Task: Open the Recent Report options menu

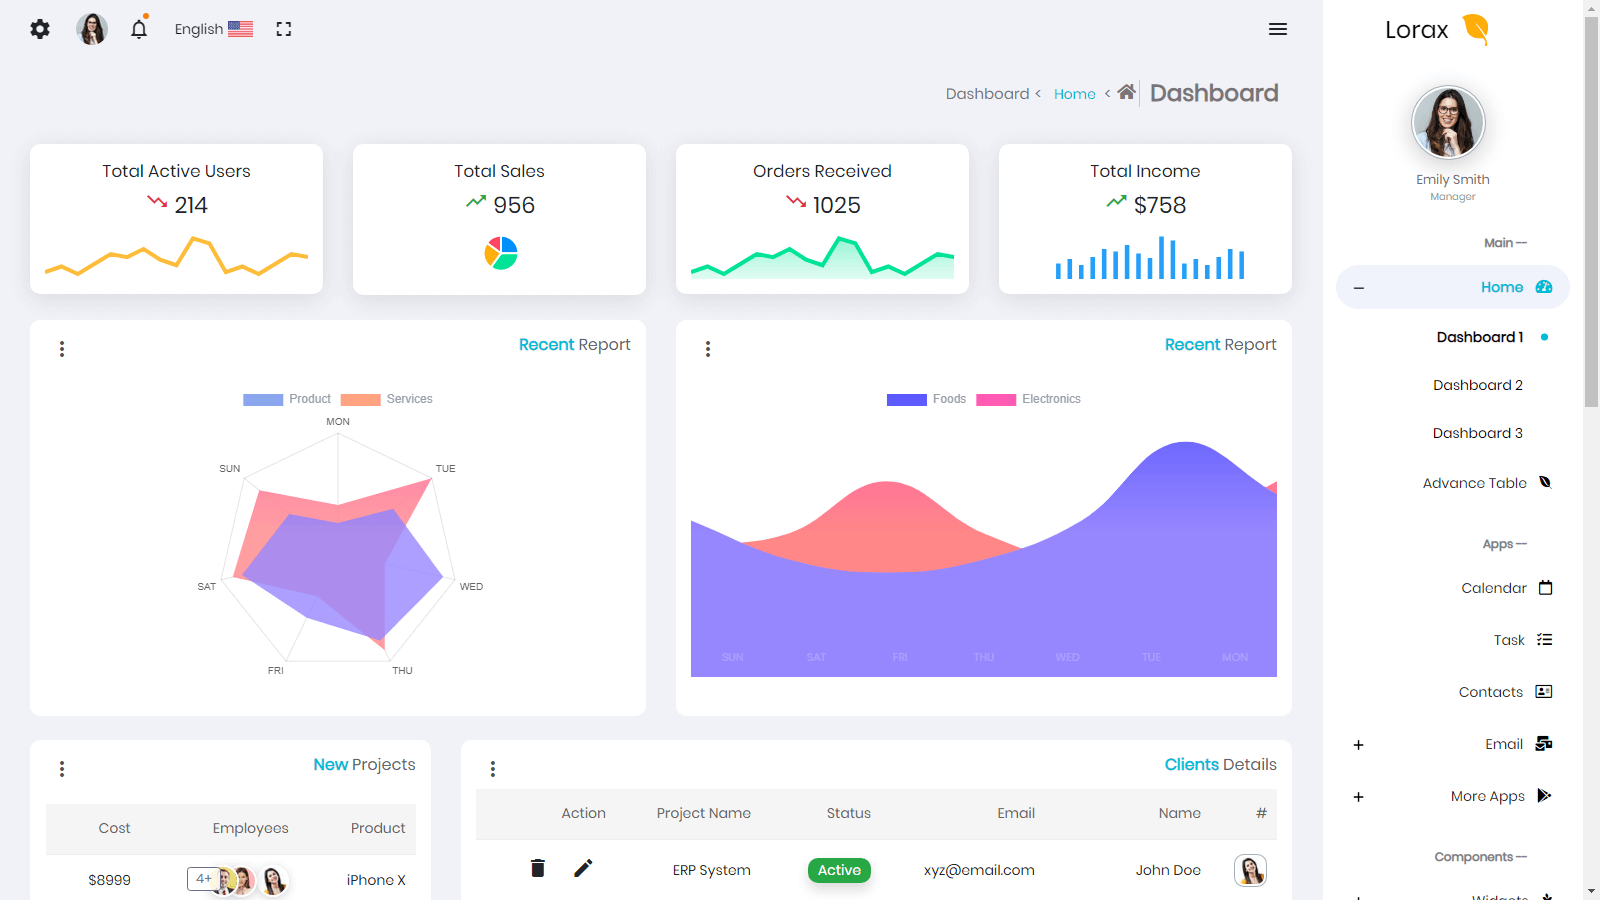Action: 62,348
